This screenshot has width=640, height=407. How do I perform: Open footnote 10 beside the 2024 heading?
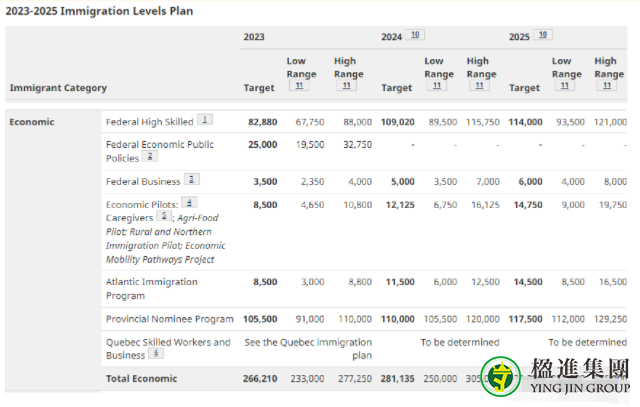(x=415, y=35)
